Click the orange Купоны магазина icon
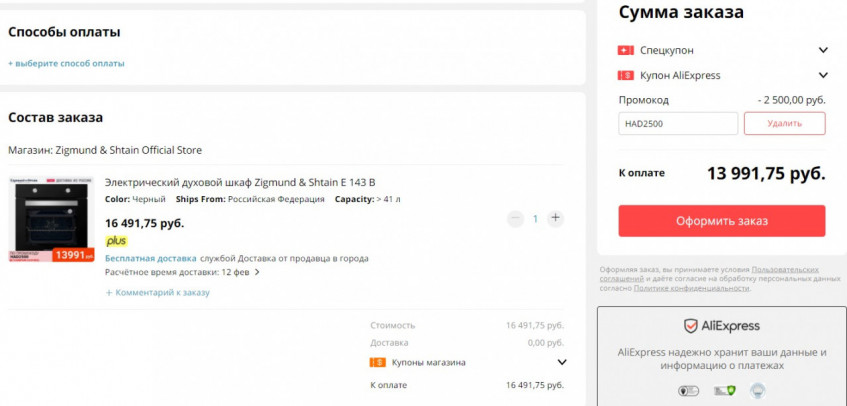 pos(377,362)
